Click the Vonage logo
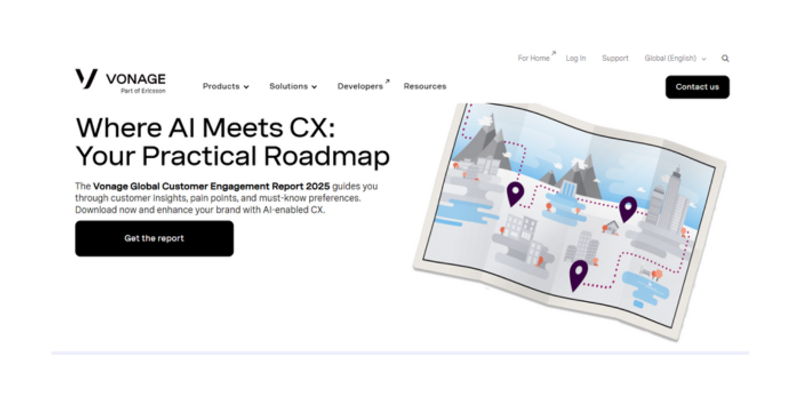The width and height of the screenshot is (800, 400). coord(120,81)
